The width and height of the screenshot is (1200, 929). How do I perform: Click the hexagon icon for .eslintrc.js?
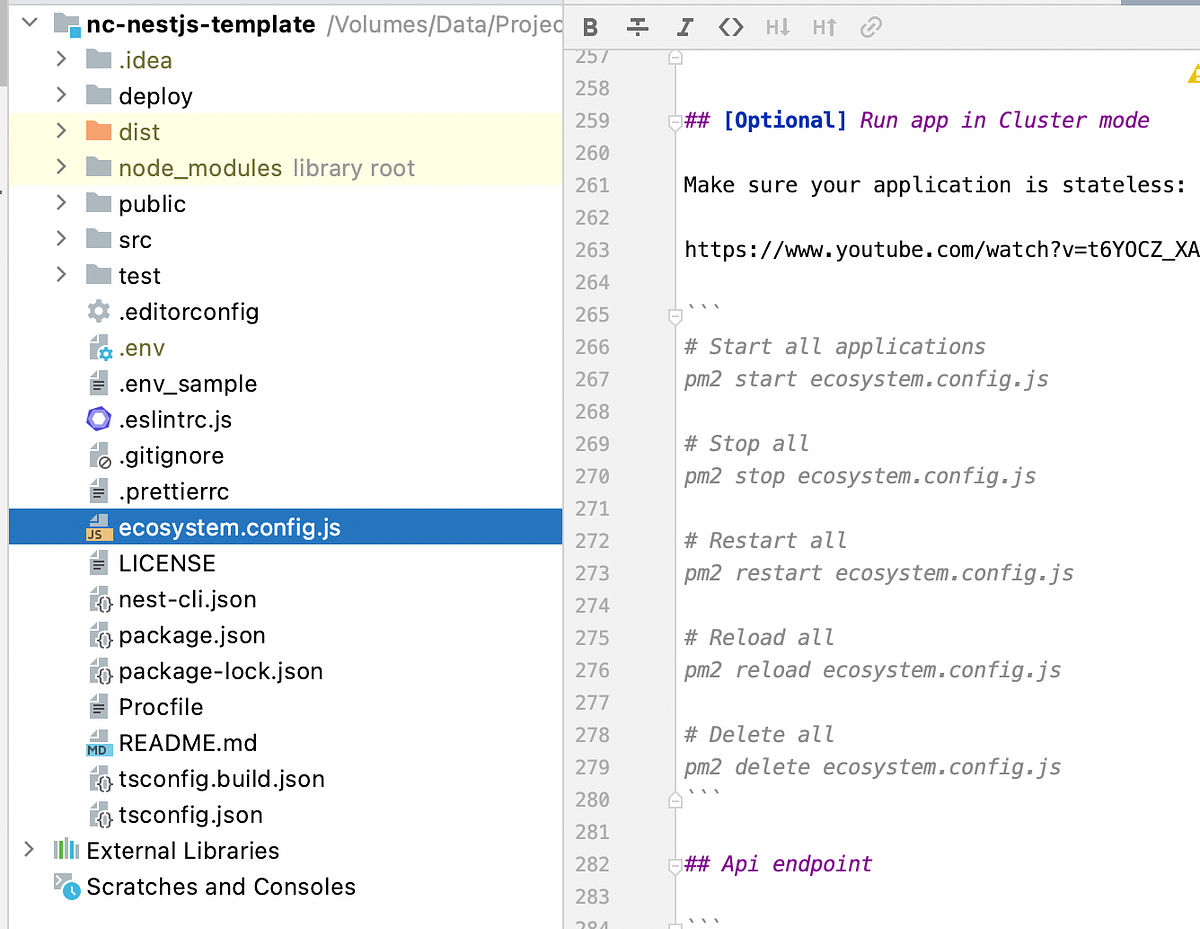pos(97,419)
